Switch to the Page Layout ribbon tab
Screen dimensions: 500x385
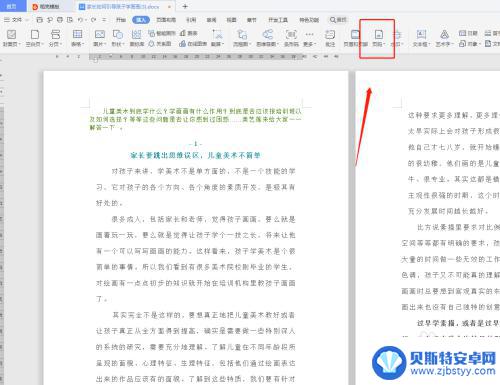point(166,20)
